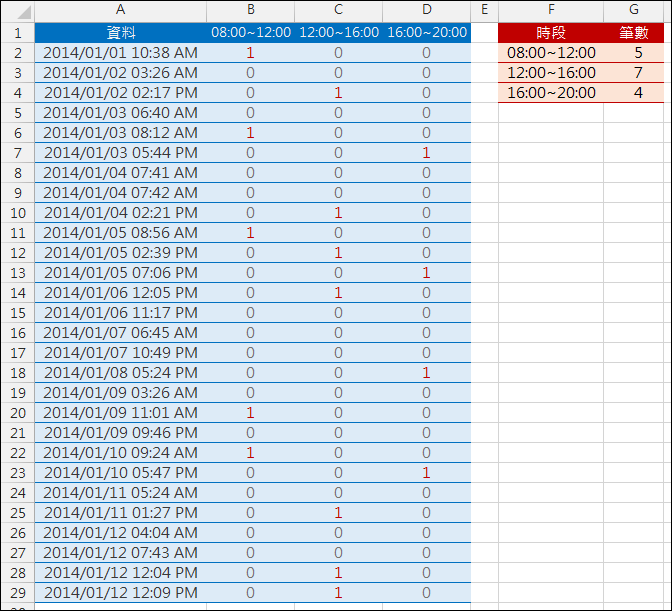Select cell 2014/01/05 08:56 AM
Image resolution: width=672 pixels, height=611 pixels.
point(120,233)
